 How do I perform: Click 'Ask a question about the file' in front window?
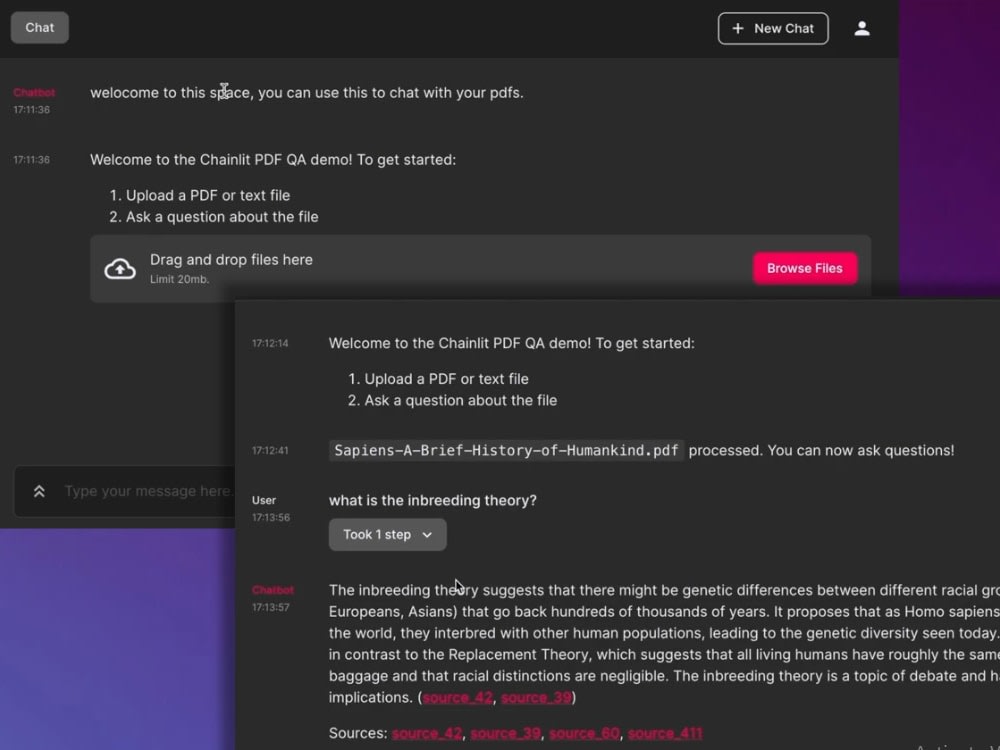pos(460,401)
